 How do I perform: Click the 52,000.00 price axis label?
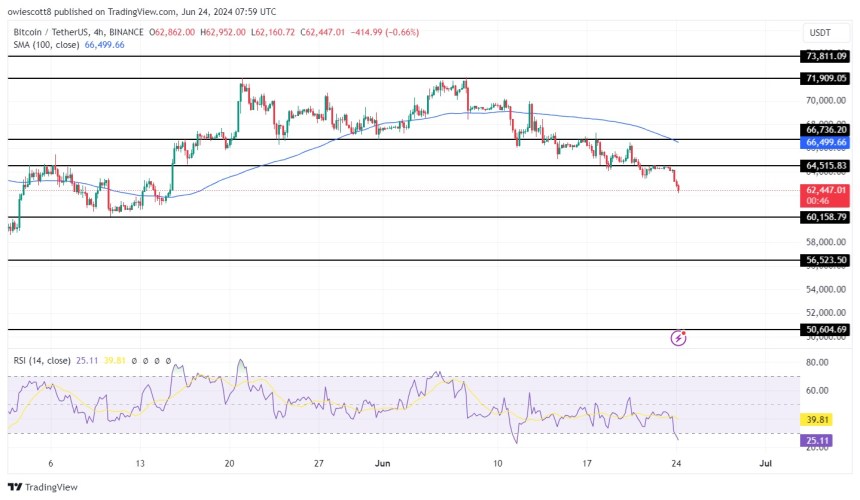point(825,313)
